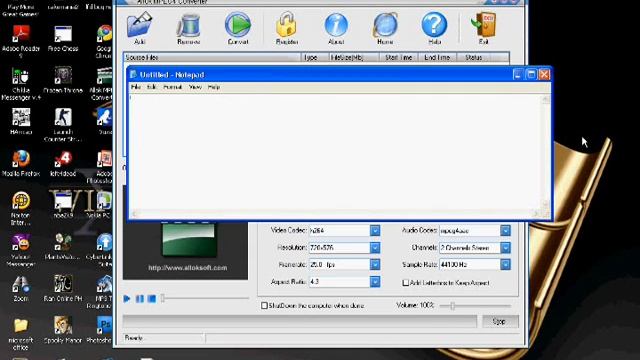640x360 pixels.
Task: Pause the preview video
Action: [140, 299]
